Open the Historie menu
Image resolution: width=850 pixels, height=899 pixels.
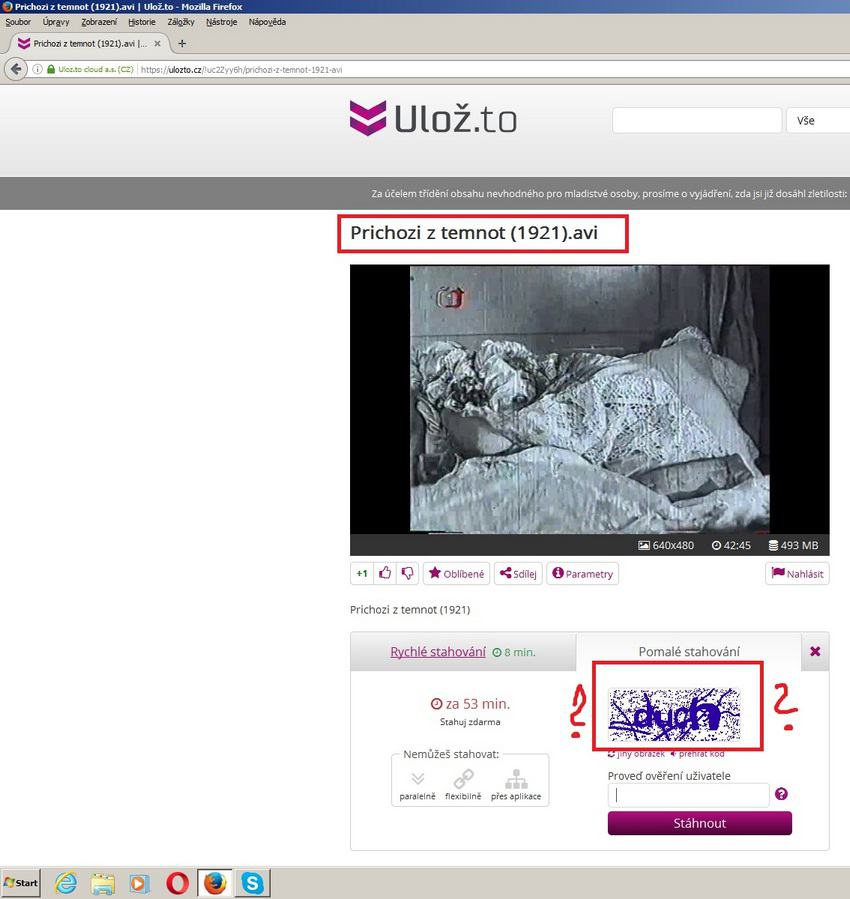tap(142, 22)
